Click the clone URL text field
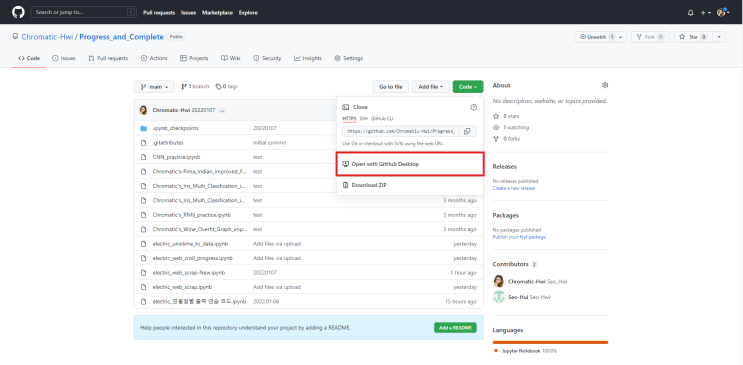Viewport: 743px width, 365px height. click(x=401, y=131)
